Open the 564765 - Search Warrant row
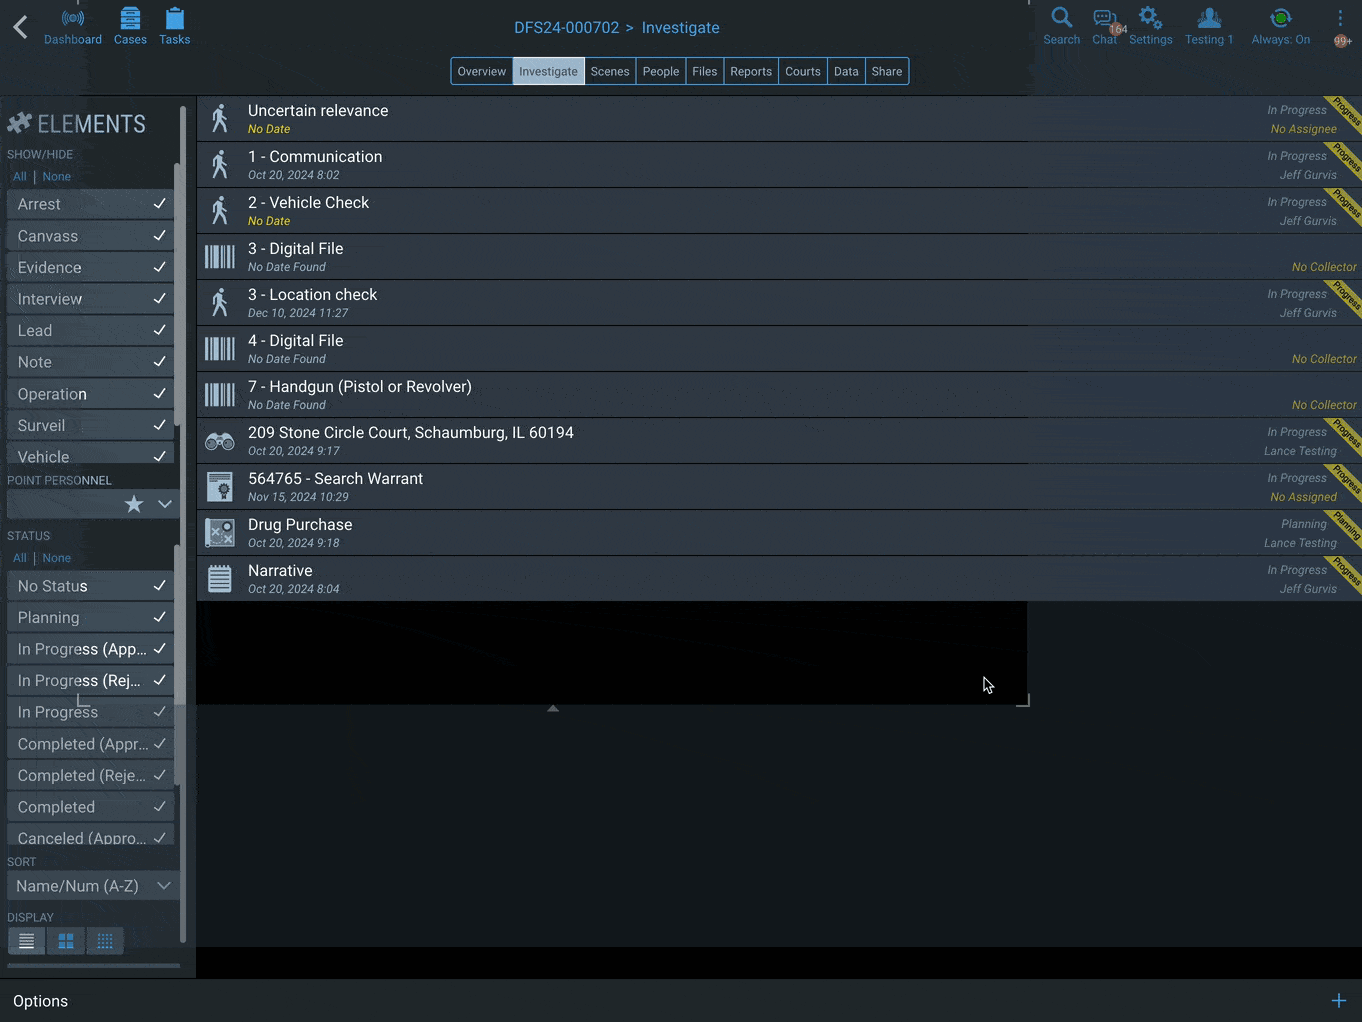The image size is (1362, 1022). [x=779, y=487]
